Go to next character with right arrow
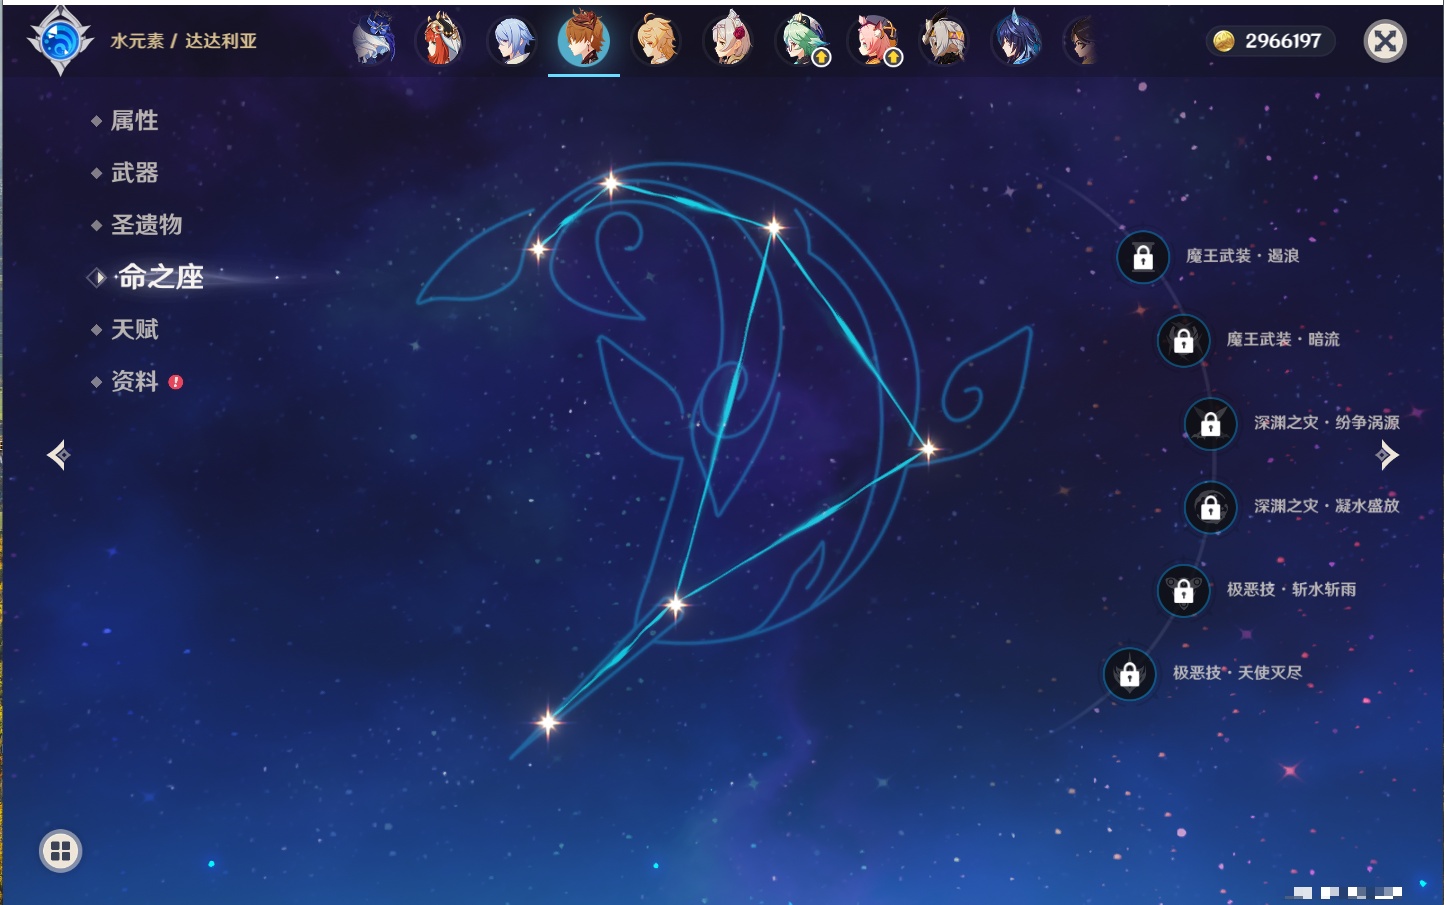This screenshot has height=905, width=1444. pyautogui.click(x=1387, y=455)
